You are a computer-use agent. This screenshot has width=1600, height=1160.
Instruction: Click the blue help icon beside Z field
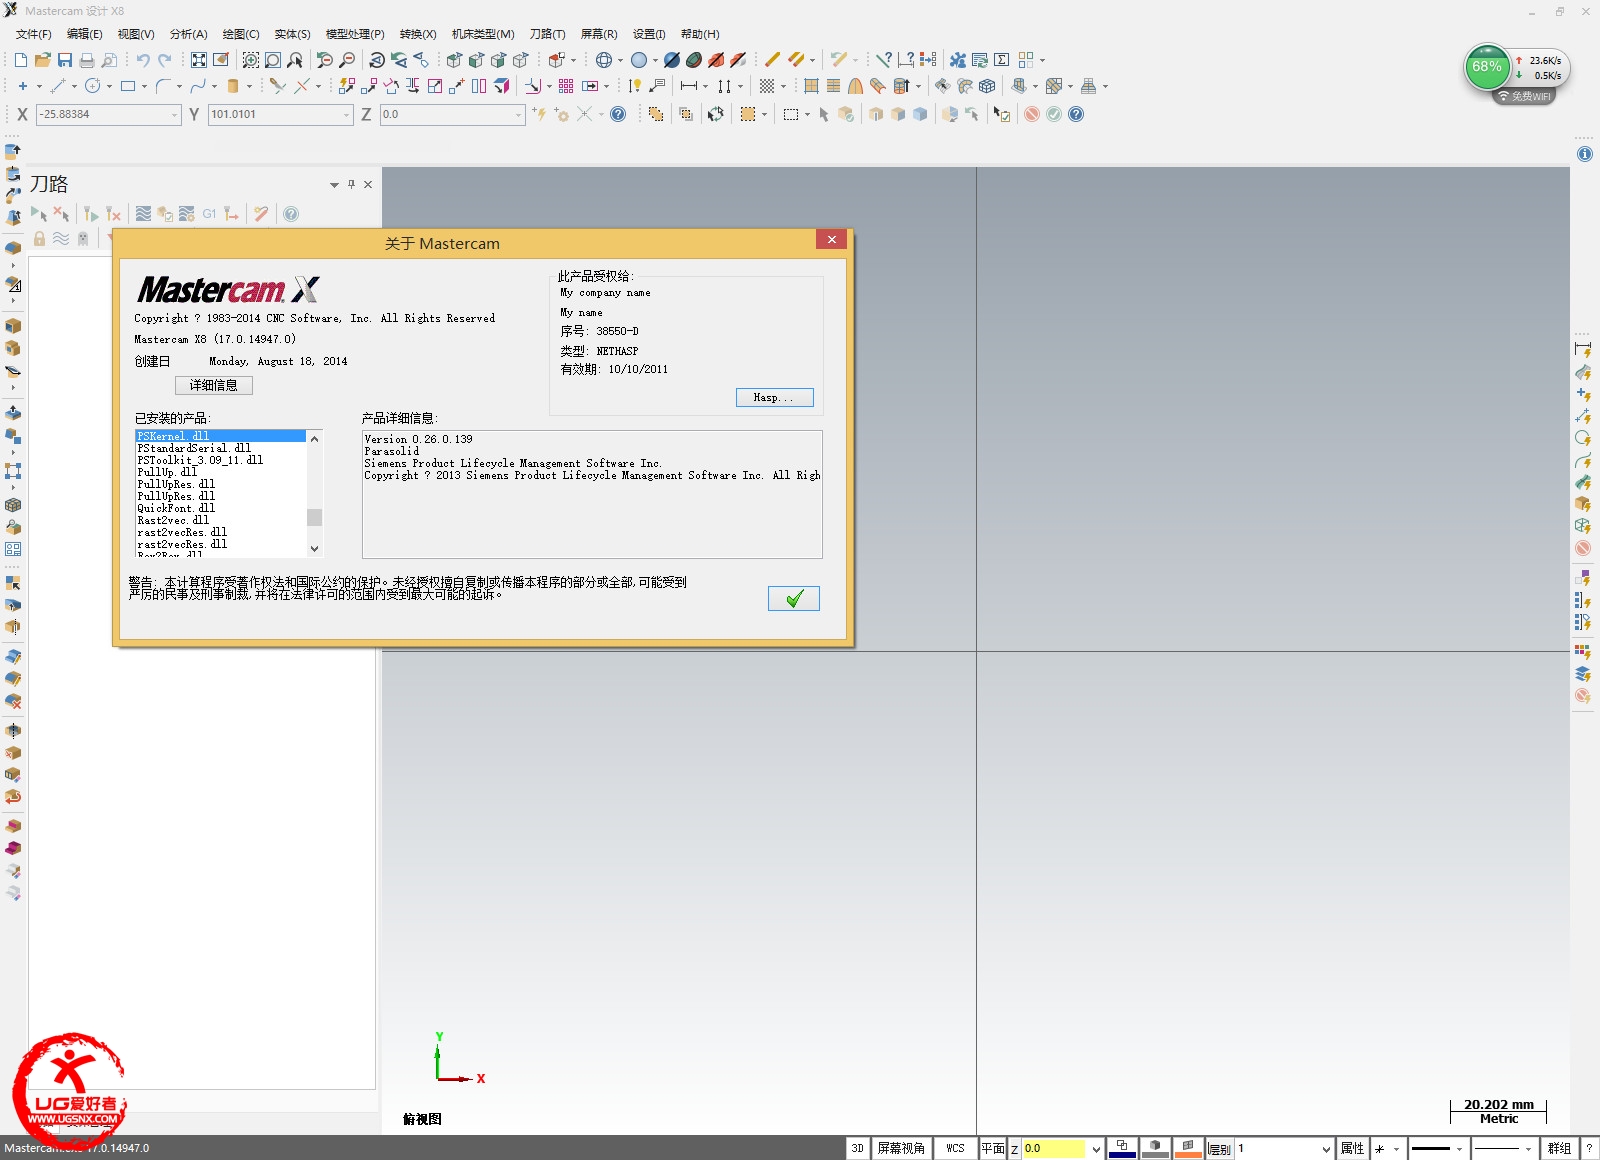point(618,114)
